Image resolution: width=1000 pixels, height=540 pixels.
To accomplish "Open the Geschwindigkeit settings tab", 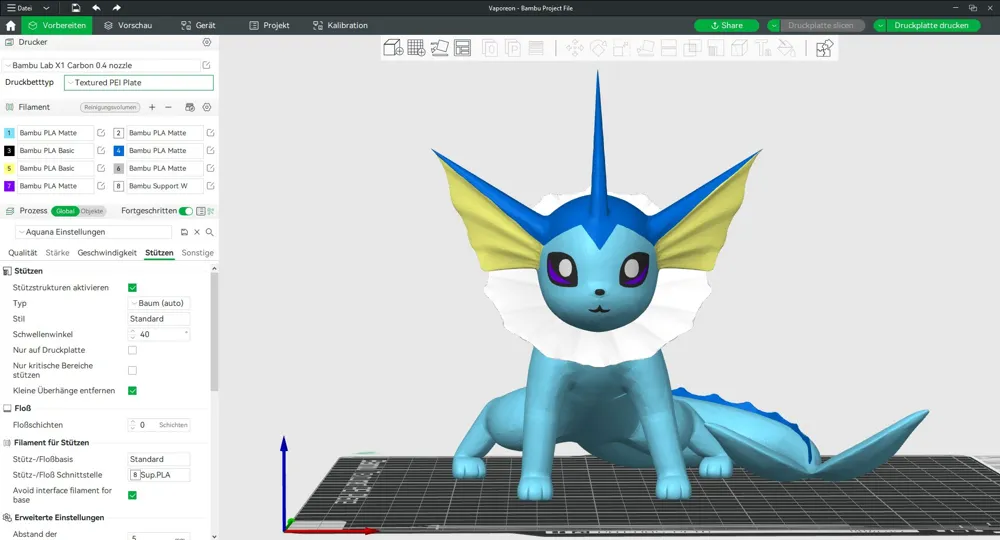I will click(x=107, y=253).
